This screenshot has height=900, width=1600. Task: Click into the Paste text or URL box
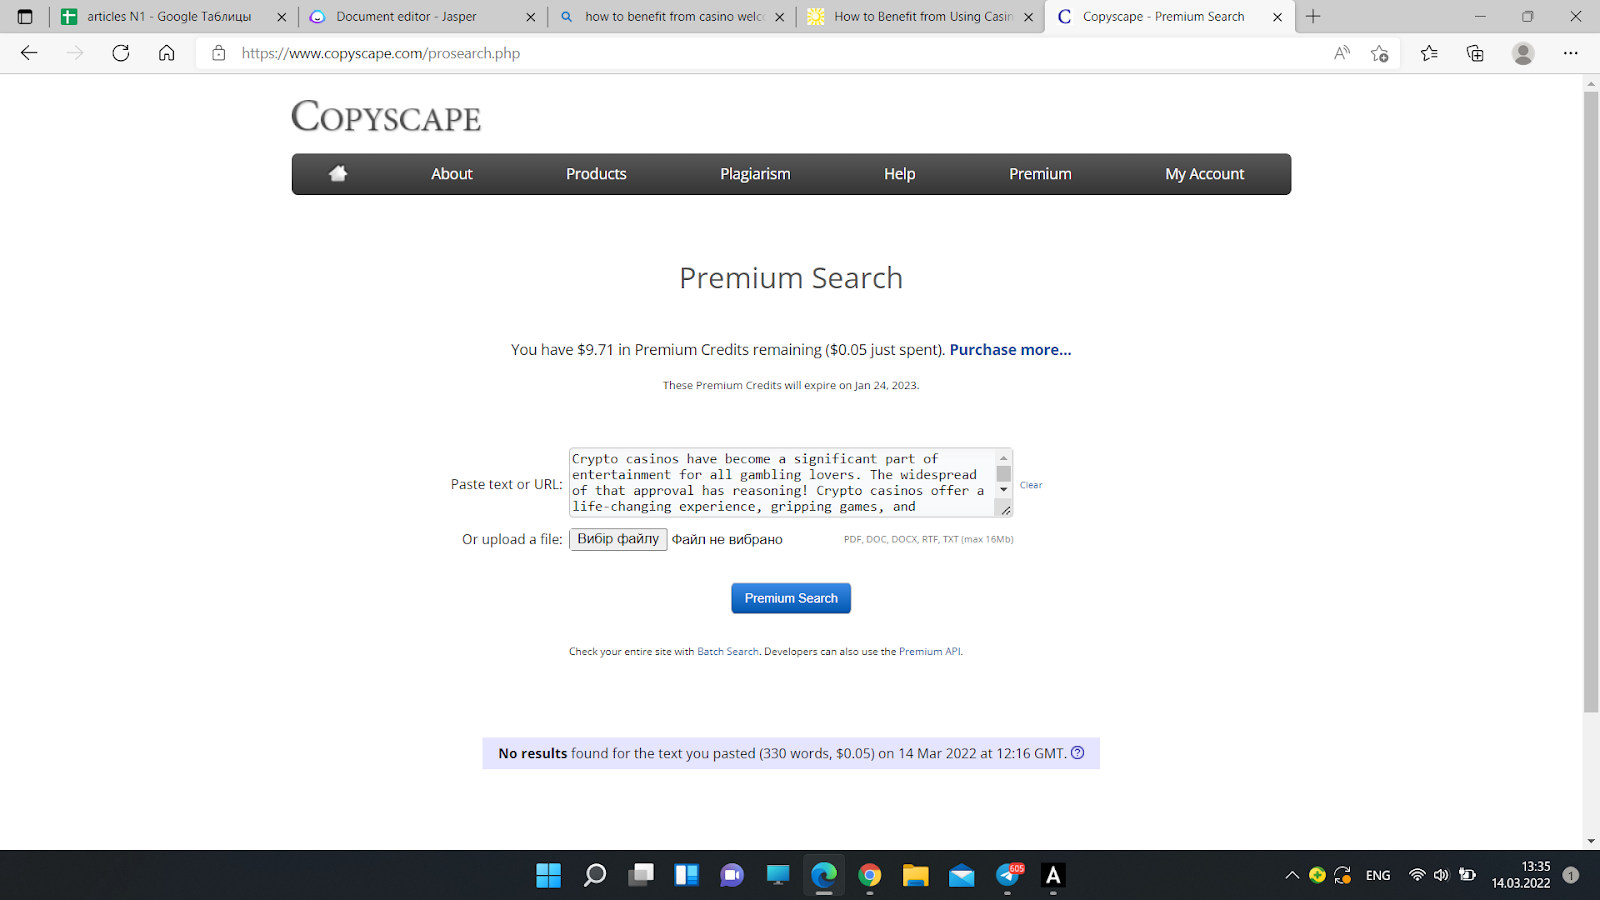pyautogui.click(x=782, y=482)
